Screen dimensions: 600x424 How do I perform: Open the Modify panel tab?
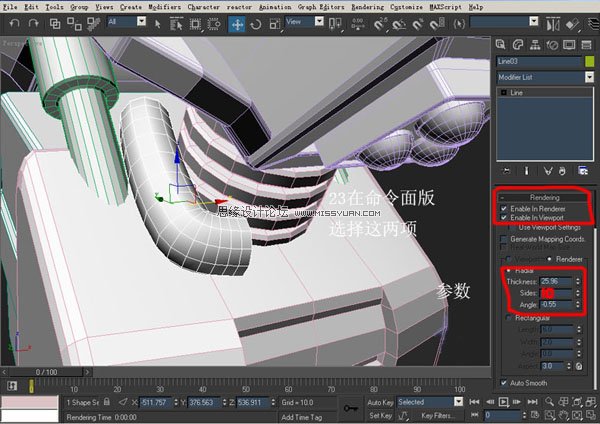(517, 45)
